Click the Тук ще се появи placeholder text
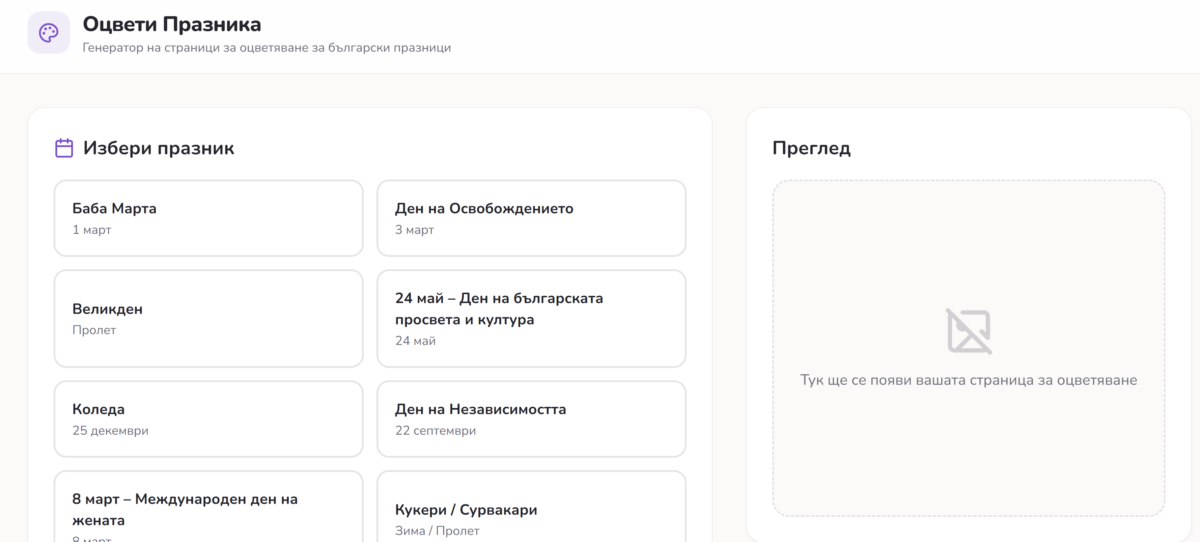 pyautogui.click(x=968, y=380)
